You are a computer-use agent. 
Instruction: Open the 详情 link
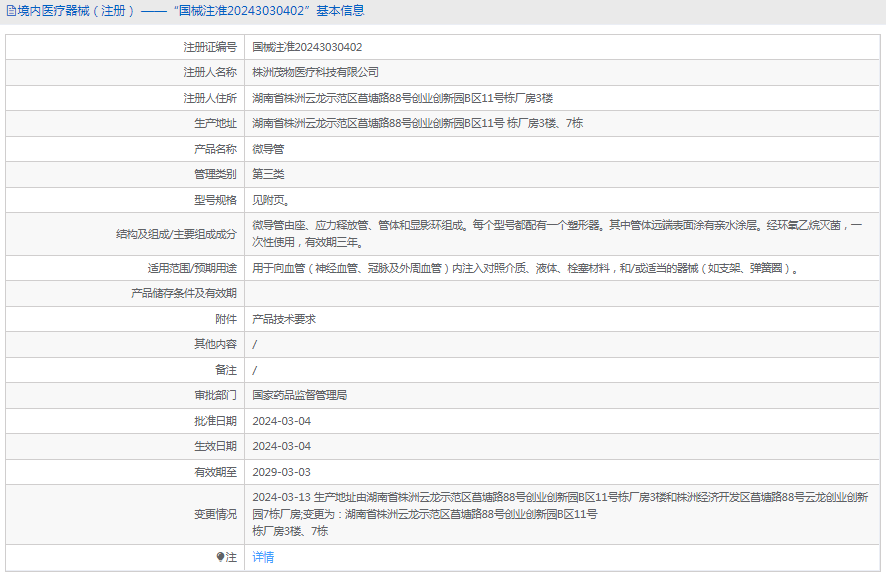[x=263, y=557]
